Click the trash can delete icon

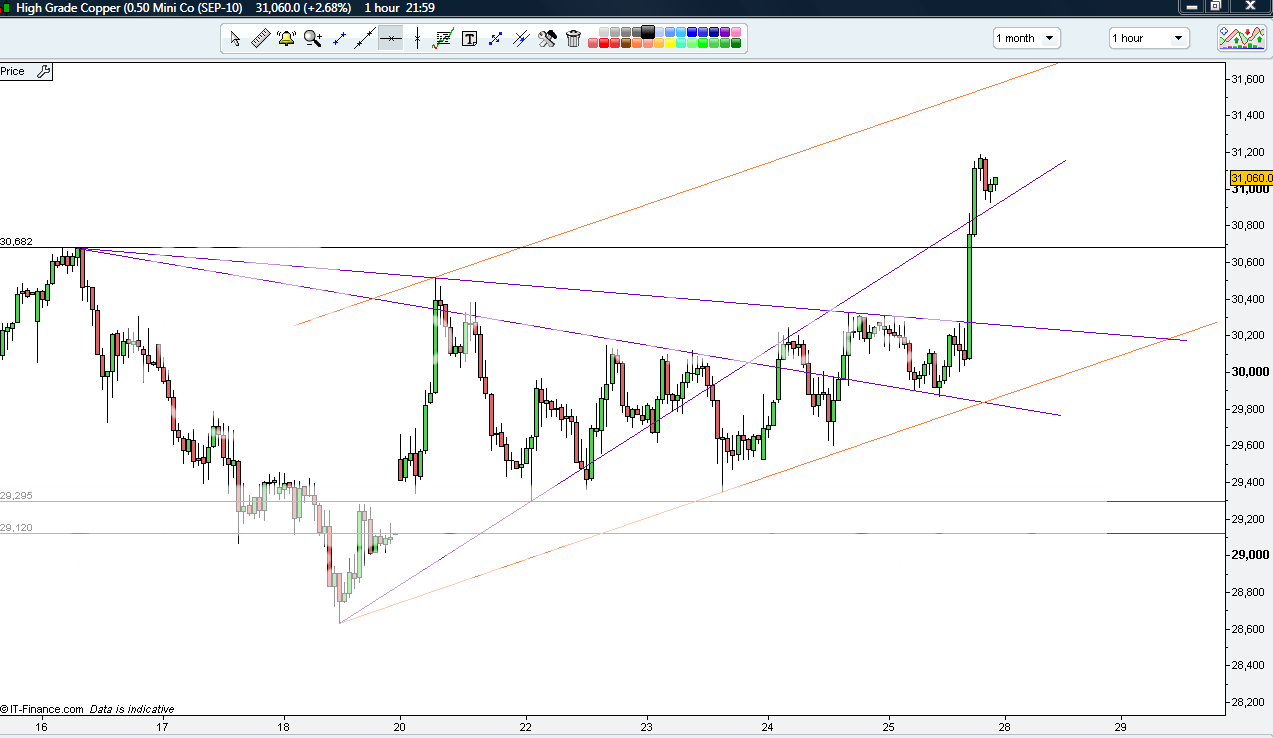tap(573, 38)
